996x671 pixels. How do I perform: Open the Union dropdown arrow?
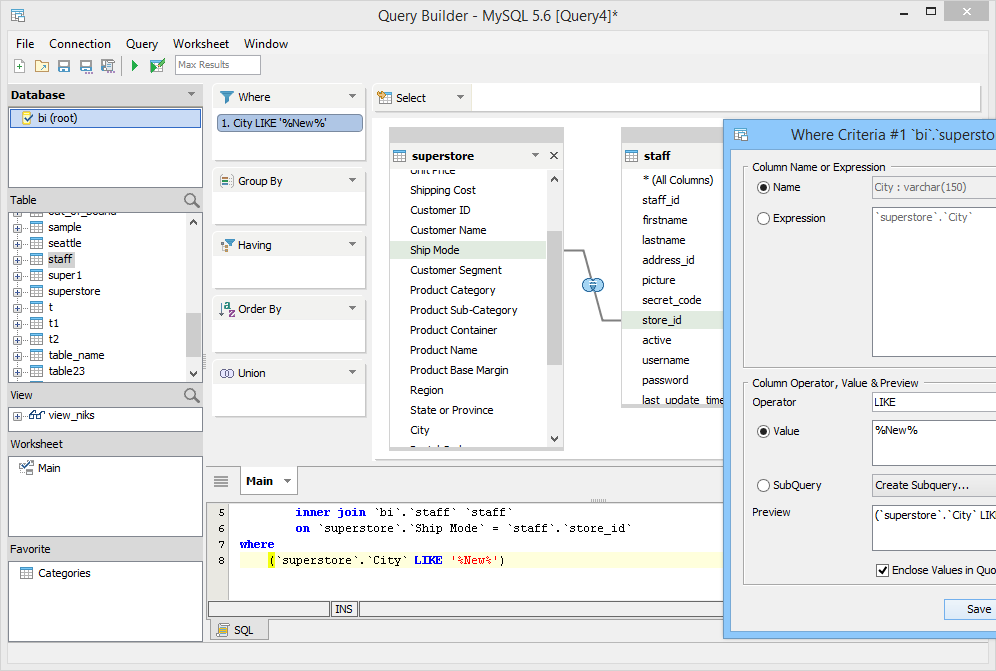tap(353, 372)
